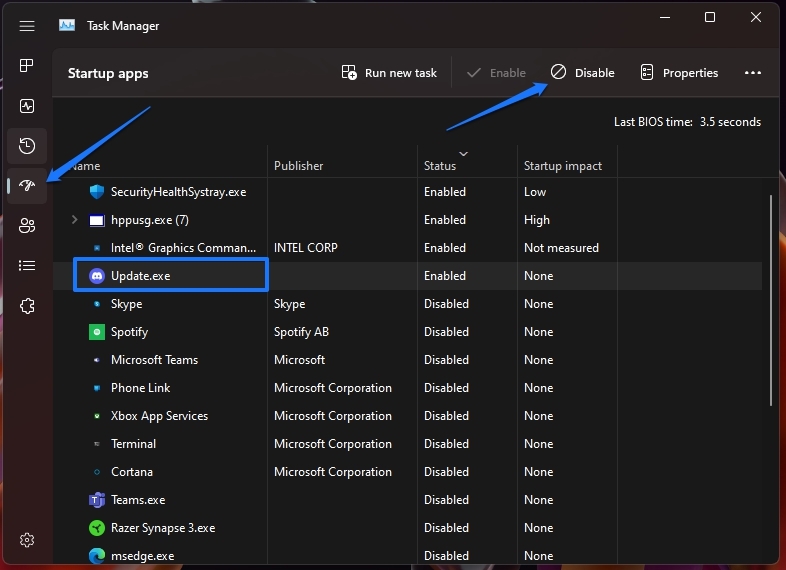Open the Users page in sidebar
This screenshot has width=786, height=570.
tap(27, 226)
